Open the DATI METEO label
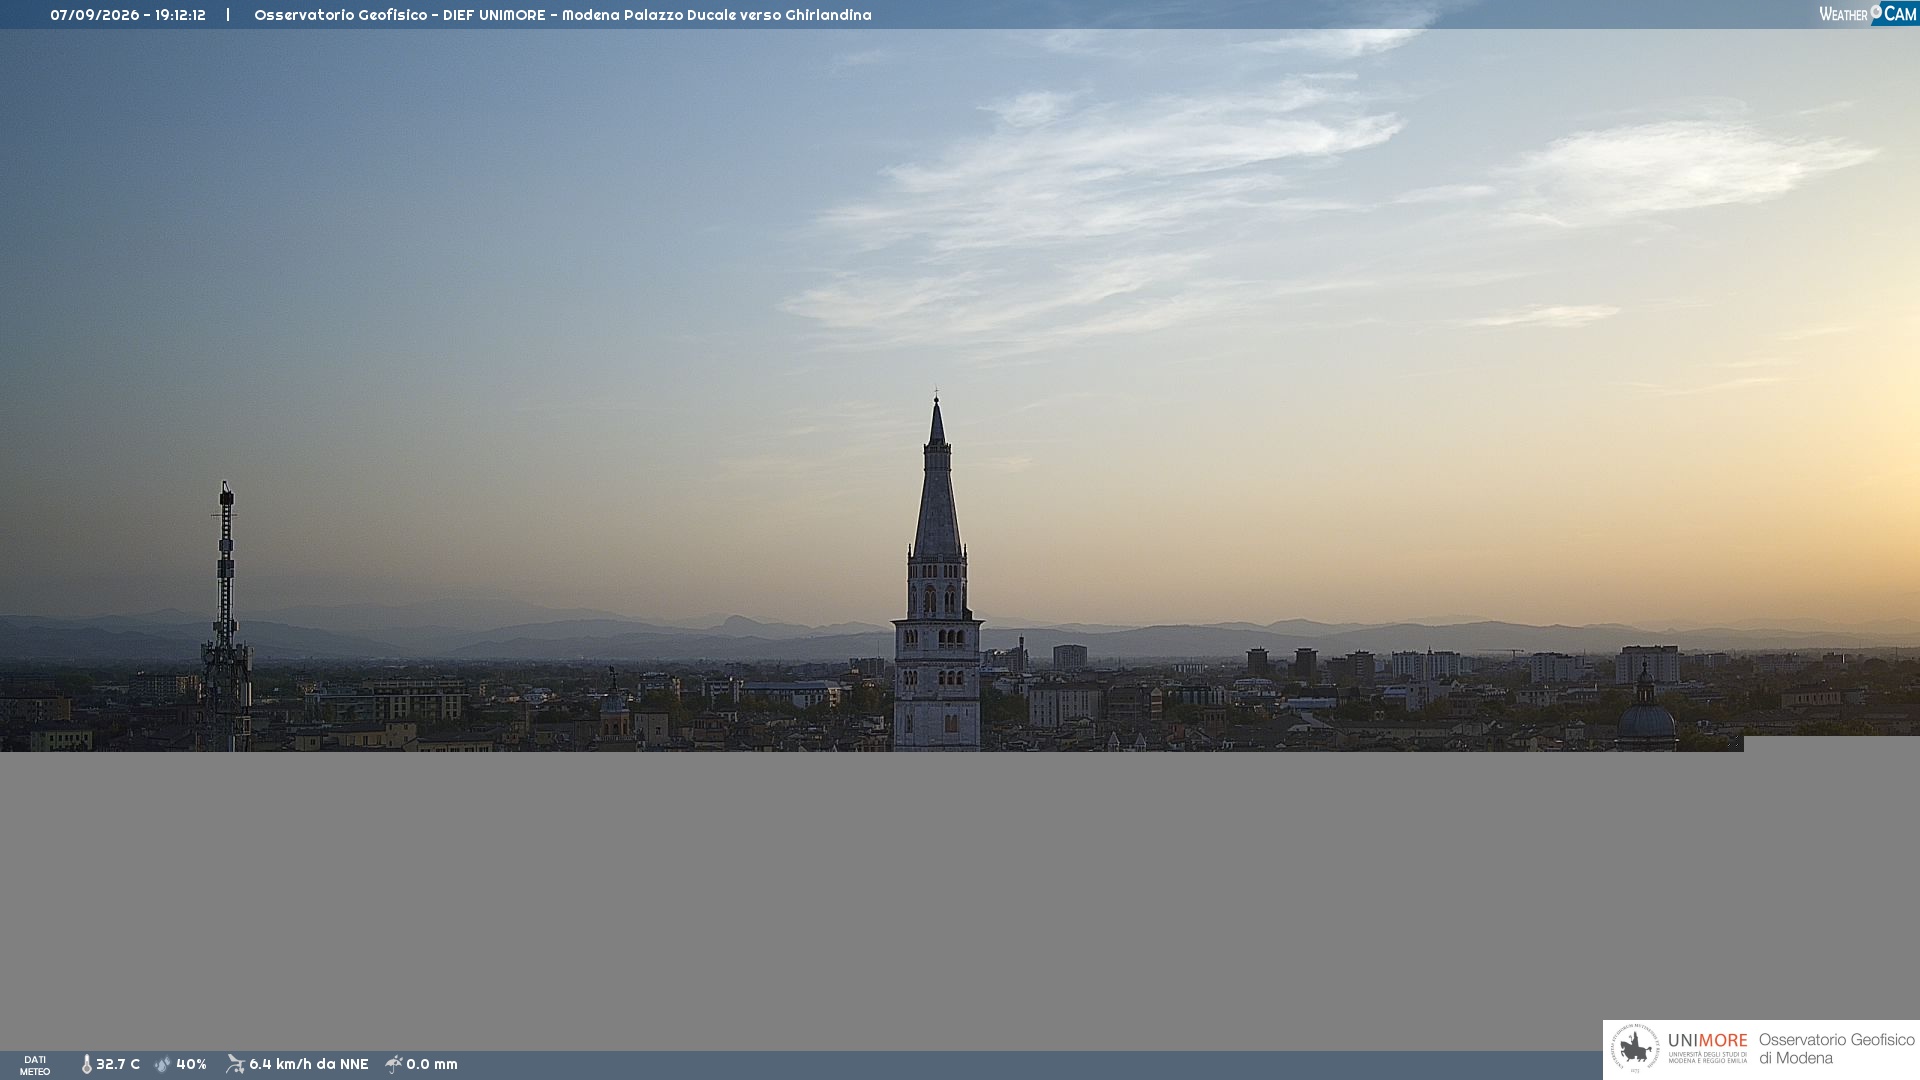The width and height of the screenshot is (1920, 1080). [x=35, y=1065]
